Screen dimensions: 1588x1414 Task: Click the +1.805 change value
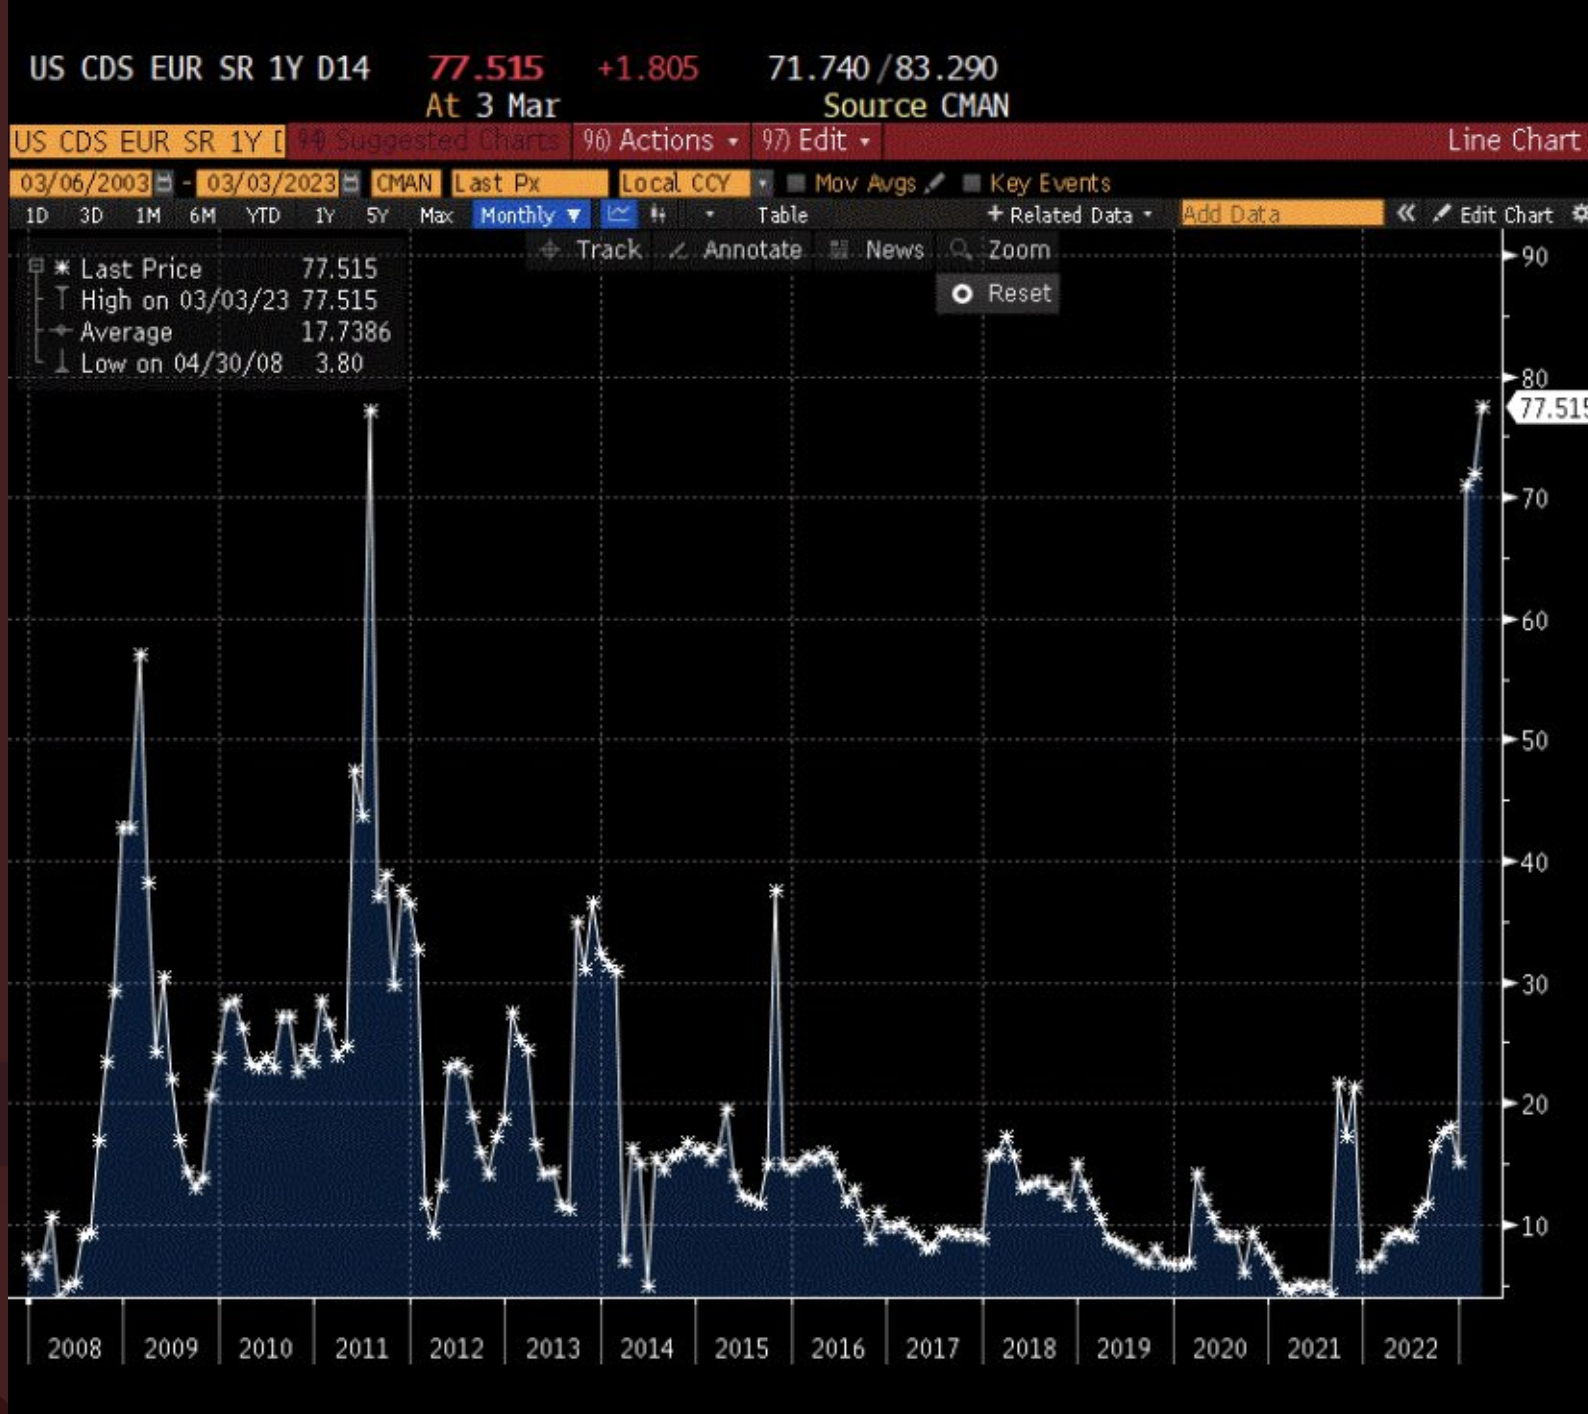pos(648,68)
